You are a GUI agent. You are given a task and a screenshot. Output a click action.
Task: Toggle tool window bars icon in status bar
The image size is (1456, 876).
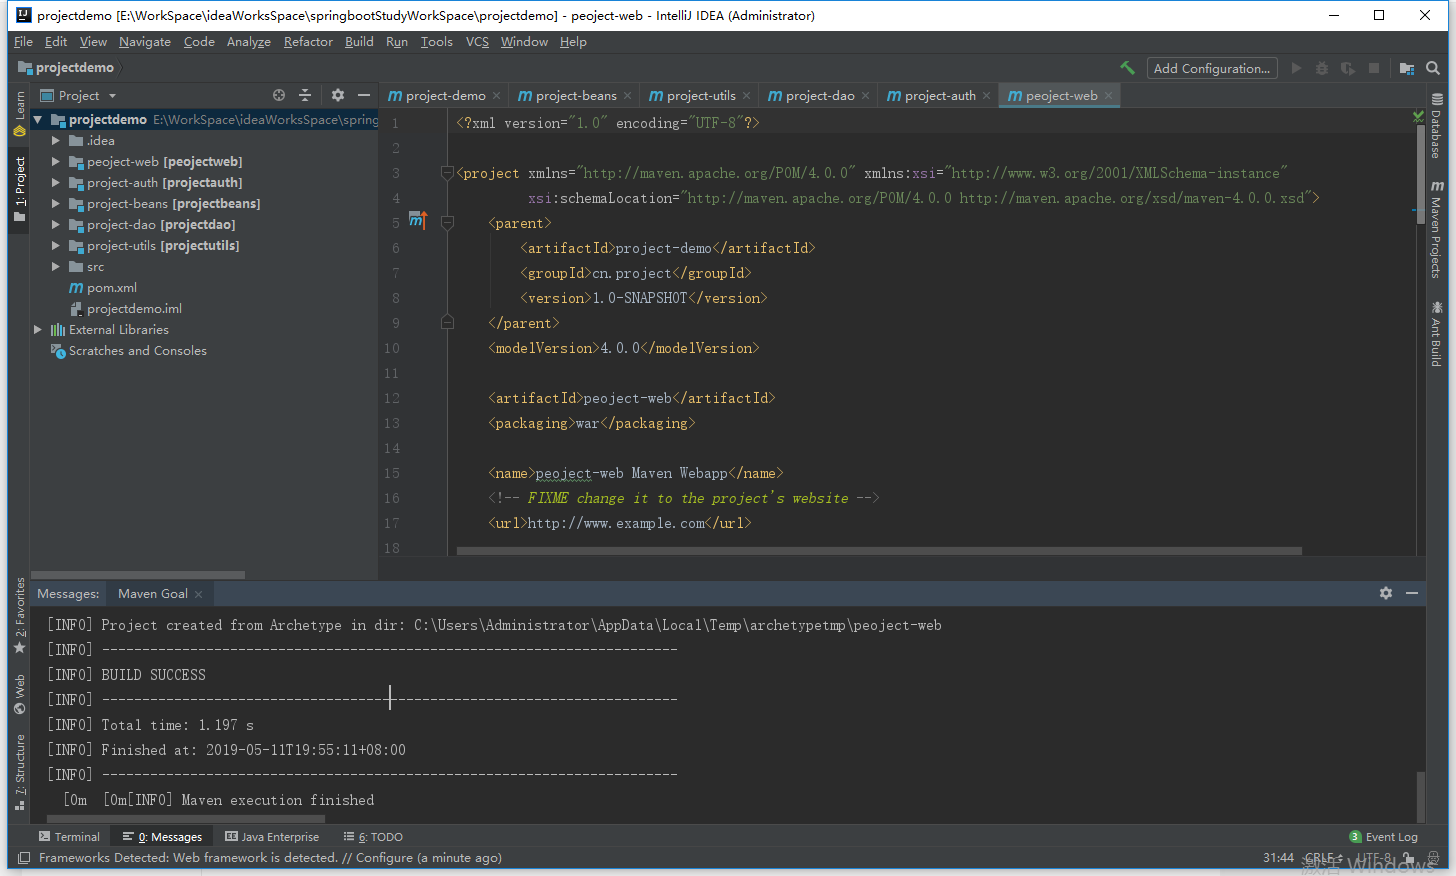[24, 858]
